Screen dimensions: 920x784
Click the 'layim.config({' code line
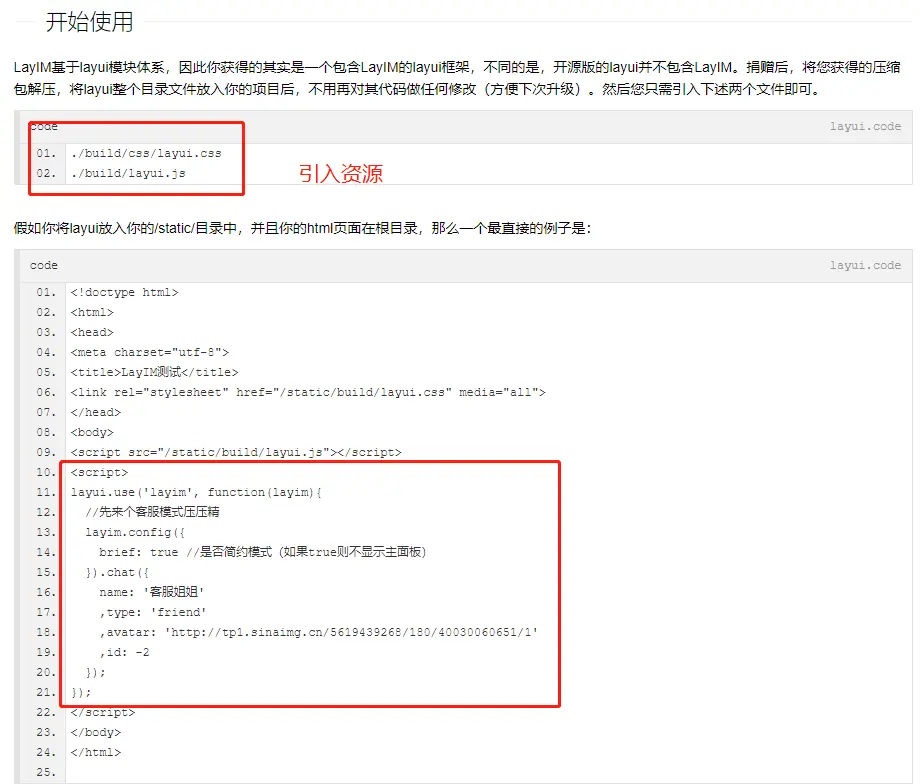pyautogui.click(x=135, y=532)
